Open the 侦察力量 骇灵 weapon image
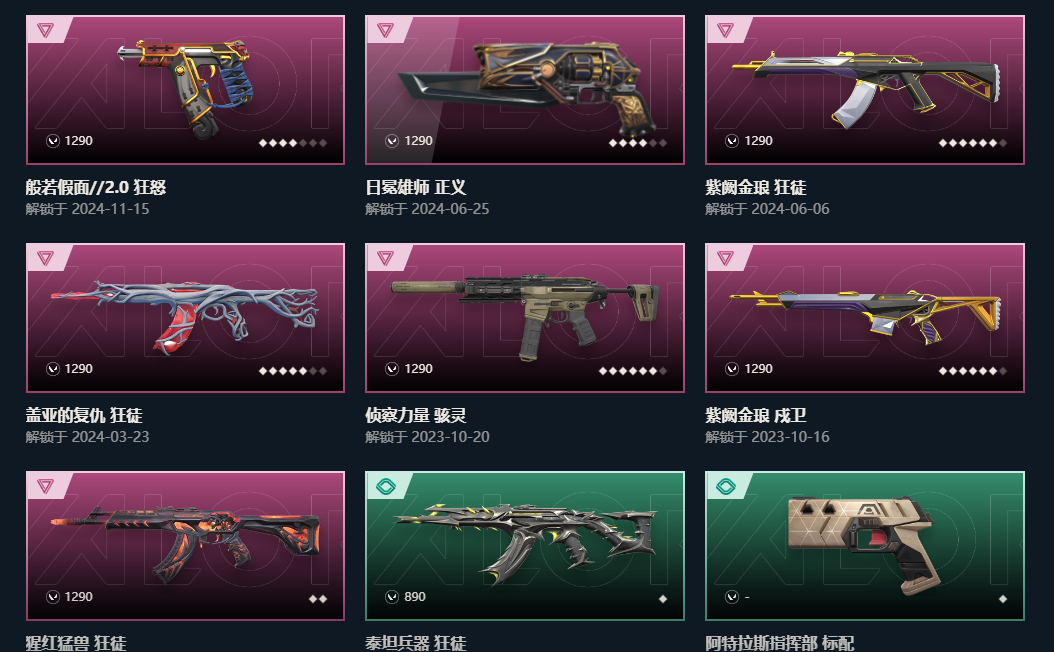 coord(525,316)
